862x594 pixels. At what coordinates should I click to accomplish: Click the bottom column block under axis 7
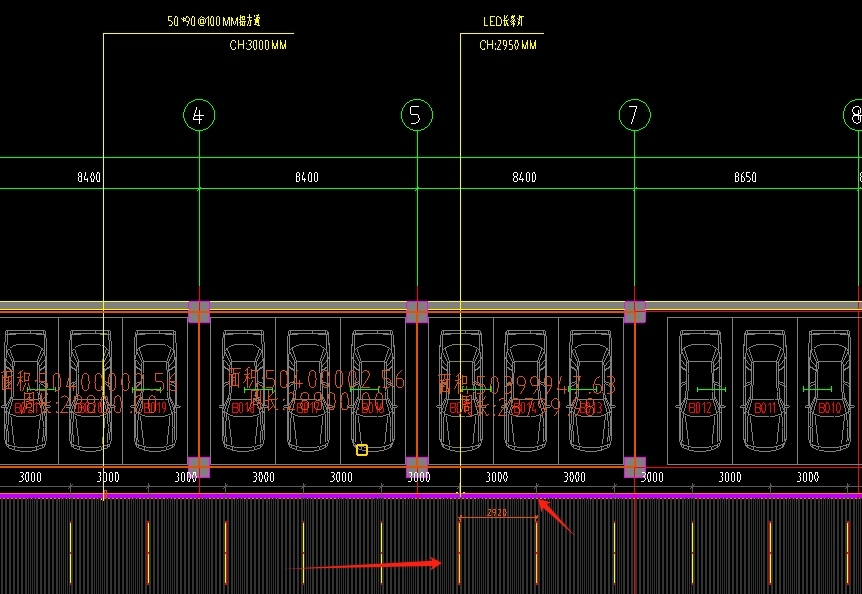[x=635, y=467]
